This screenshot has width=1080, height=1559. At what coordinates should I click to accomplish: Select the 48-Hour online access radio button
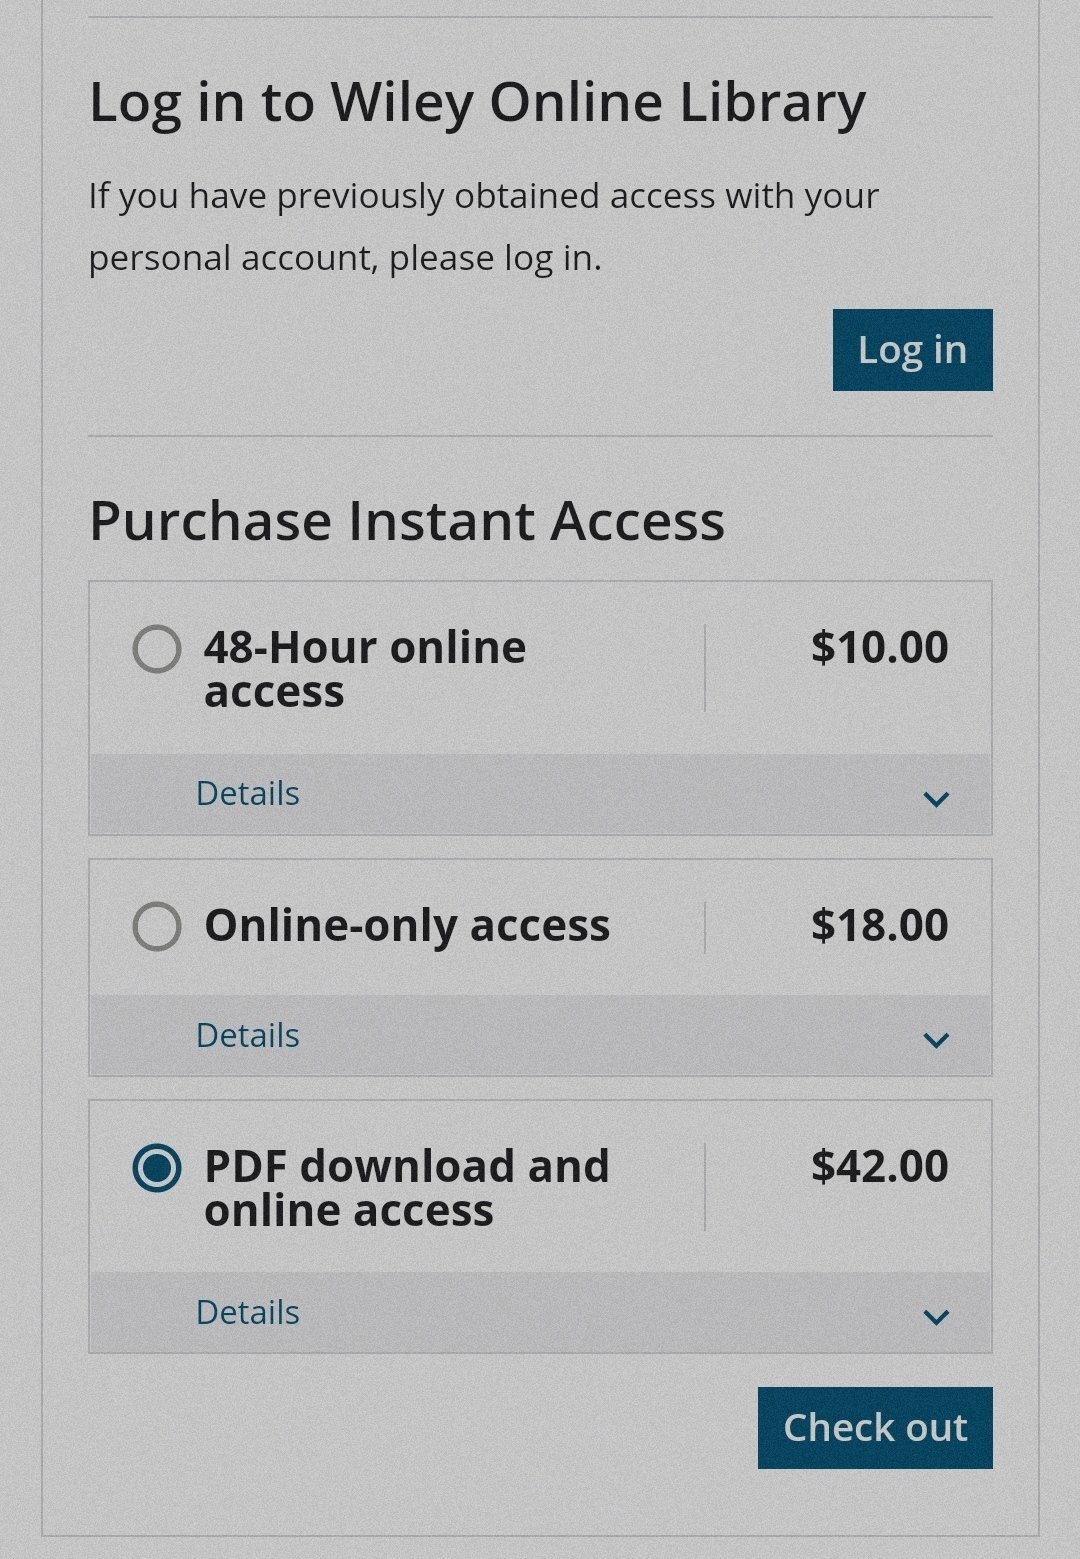pos(157,649)
